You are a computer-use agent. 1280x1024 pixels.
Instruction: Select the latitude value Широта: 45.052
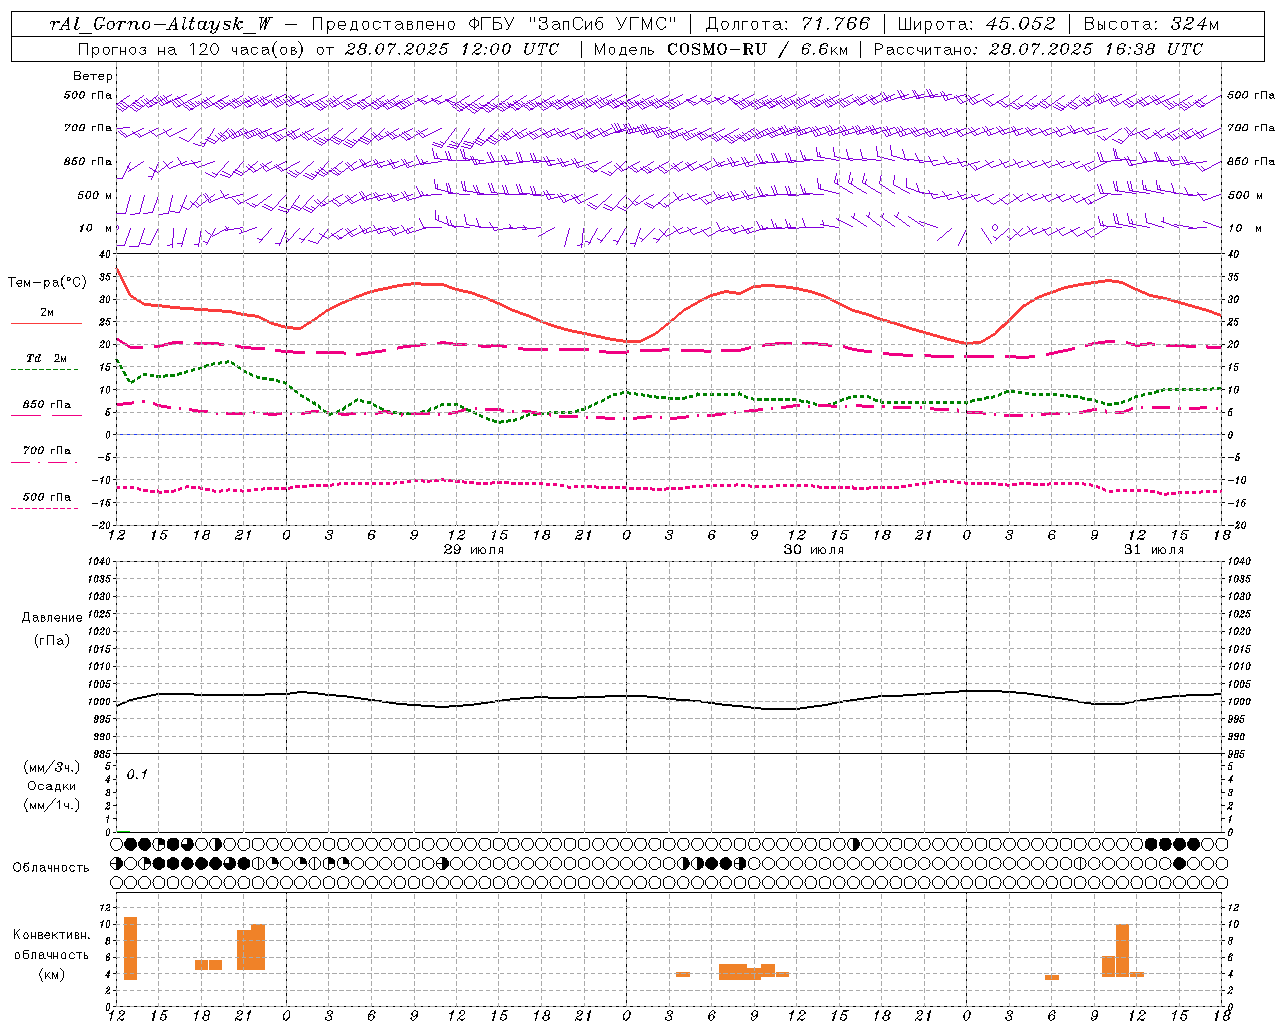click(977, 25)
